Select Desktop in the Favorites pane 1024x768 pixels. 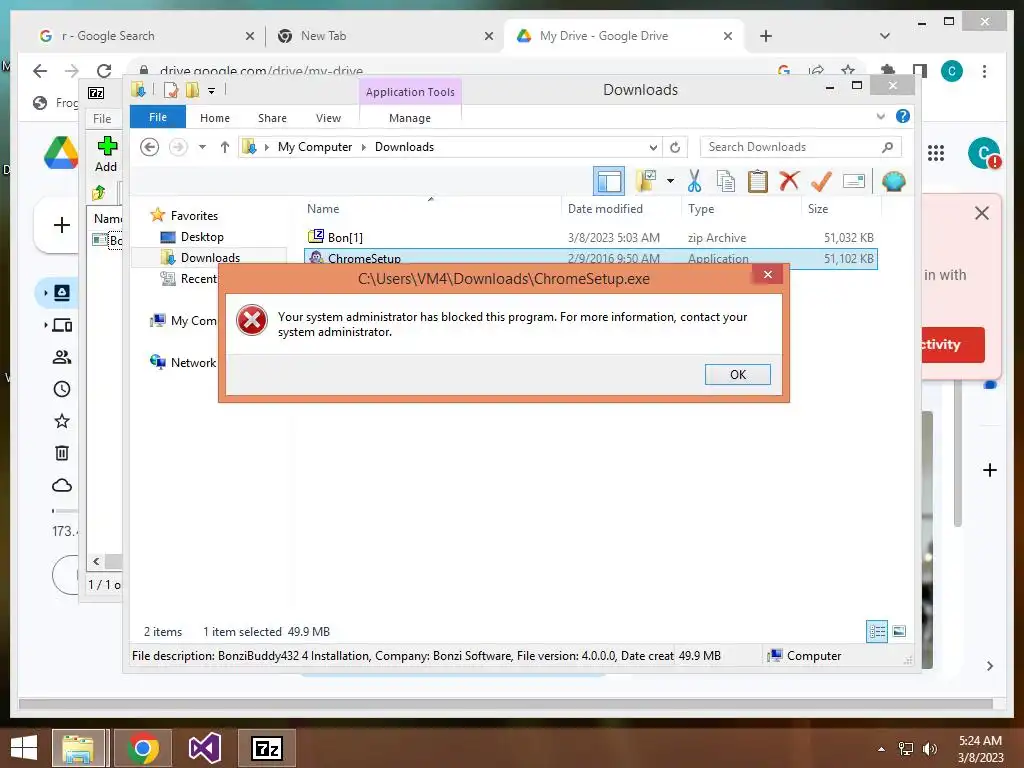[202, 237]
